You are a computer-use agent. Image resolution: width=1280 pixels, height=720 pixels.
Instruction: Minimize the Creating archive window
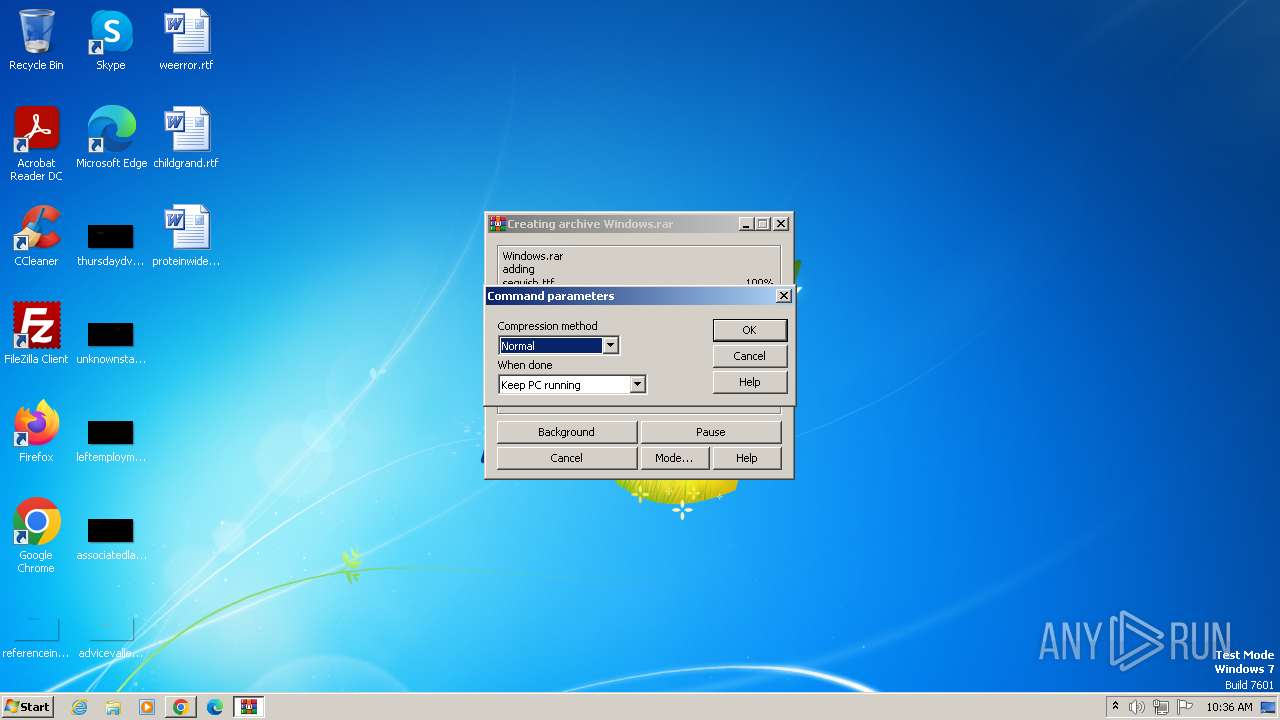point(746,224)
